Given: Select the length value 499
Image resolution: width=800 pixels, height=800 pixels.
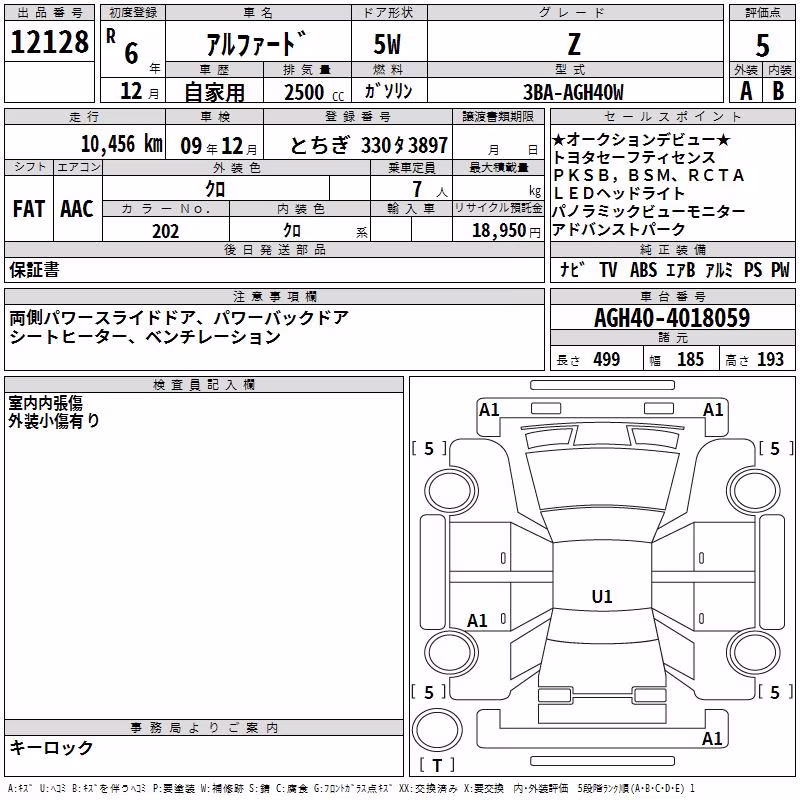Looking at the screenshot, I should pos(607,360).
